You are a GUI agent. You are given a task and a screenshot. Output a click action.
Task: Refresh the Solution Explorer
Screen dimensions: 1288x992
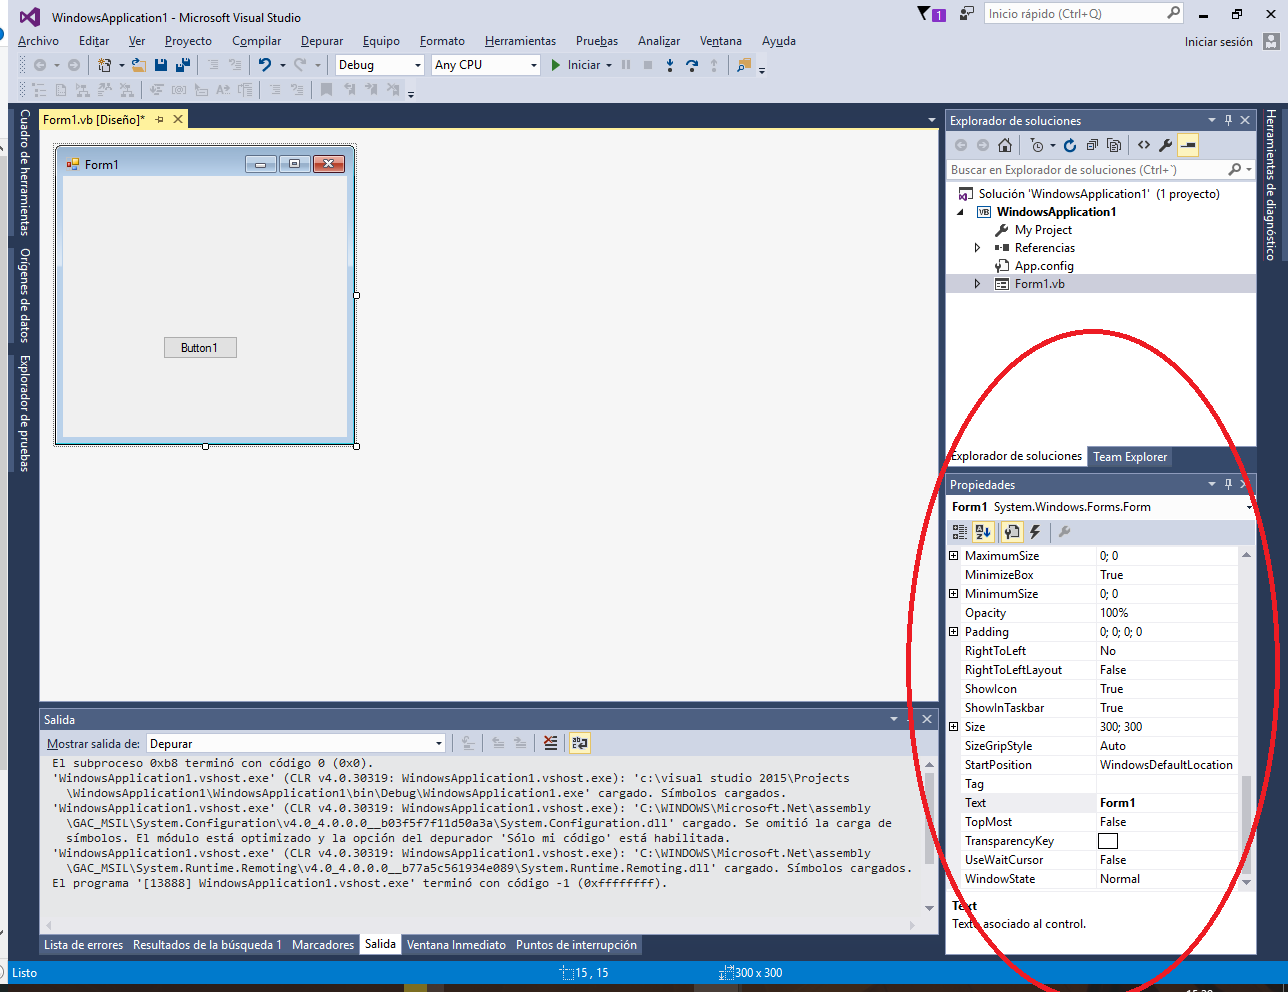[1070, 145]
